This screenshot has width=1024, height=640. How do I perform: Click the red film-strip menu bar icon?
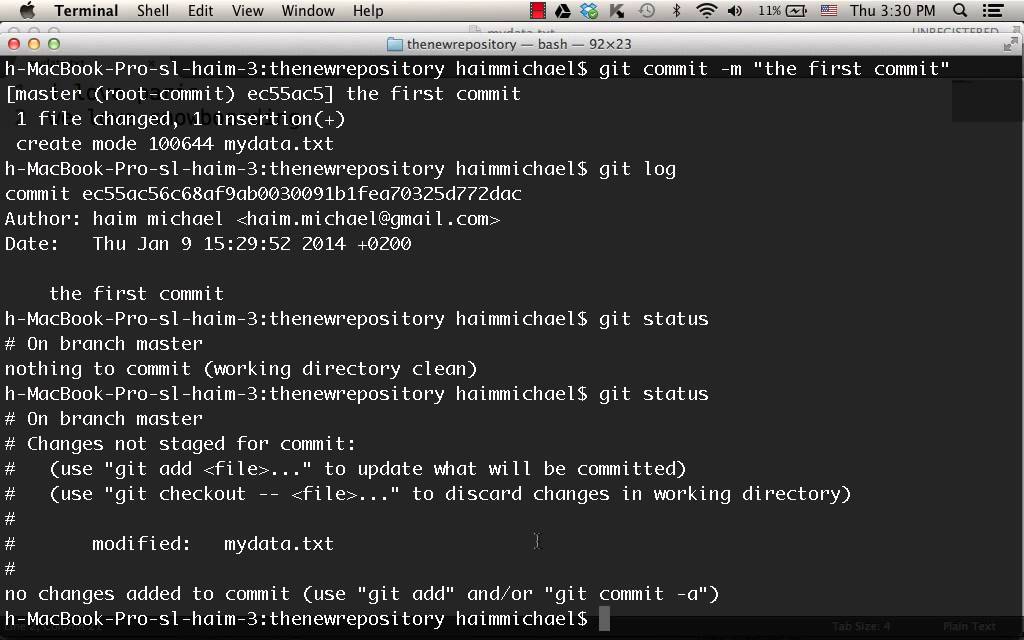click(537, 10)
